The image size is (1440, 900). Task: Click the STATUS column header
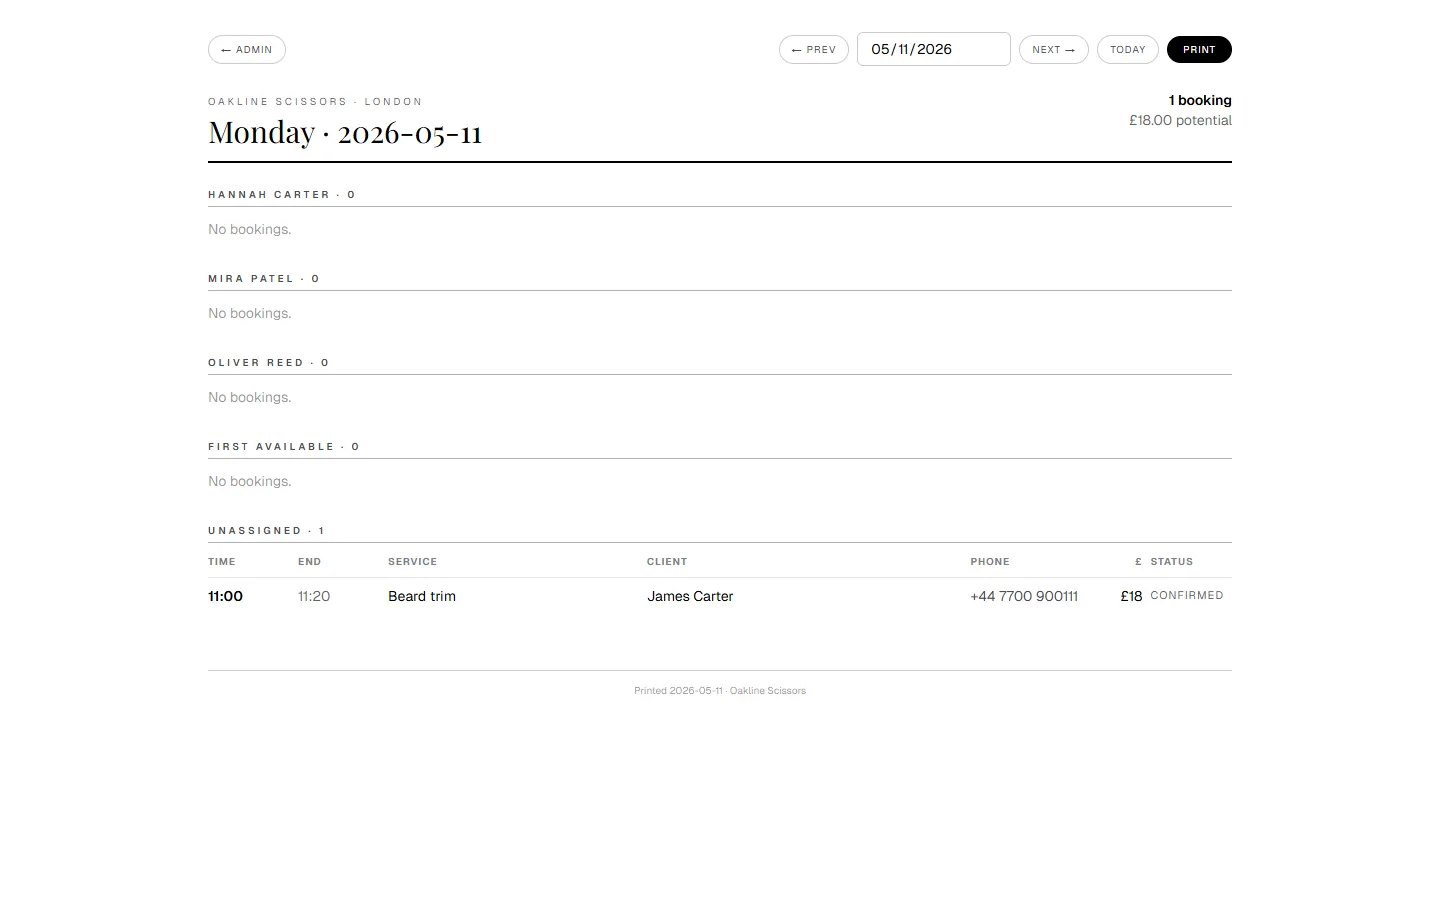pyautogui.click(x=1172, y=562)
